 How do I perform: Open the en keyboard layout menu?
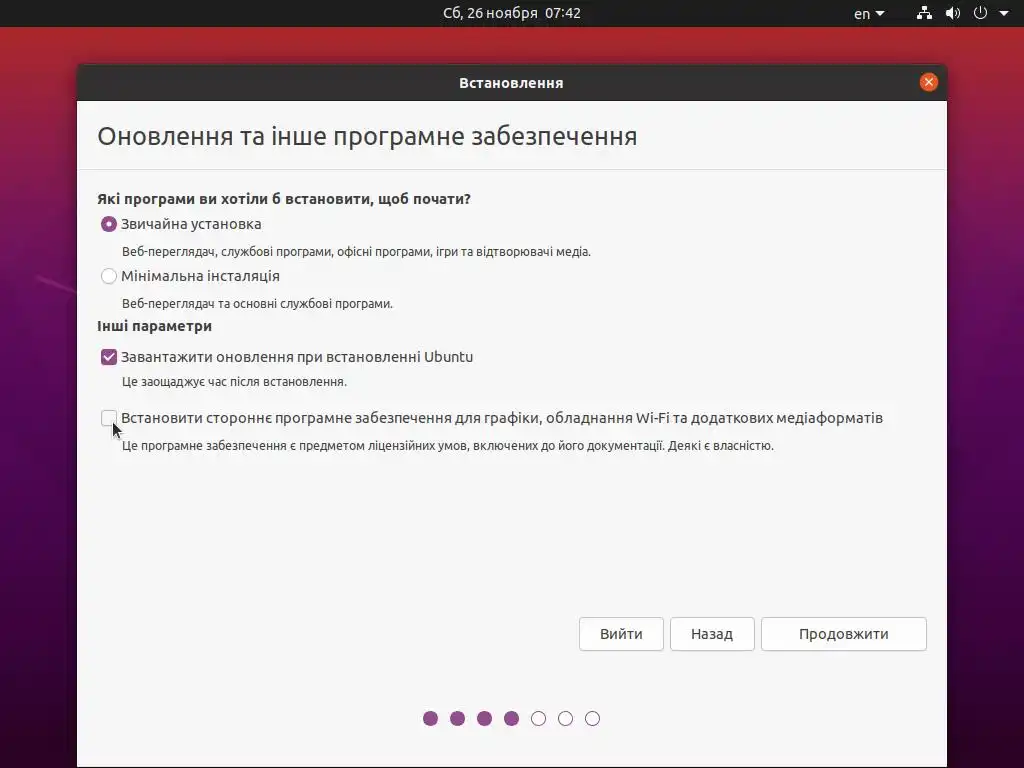pos(869,13)
